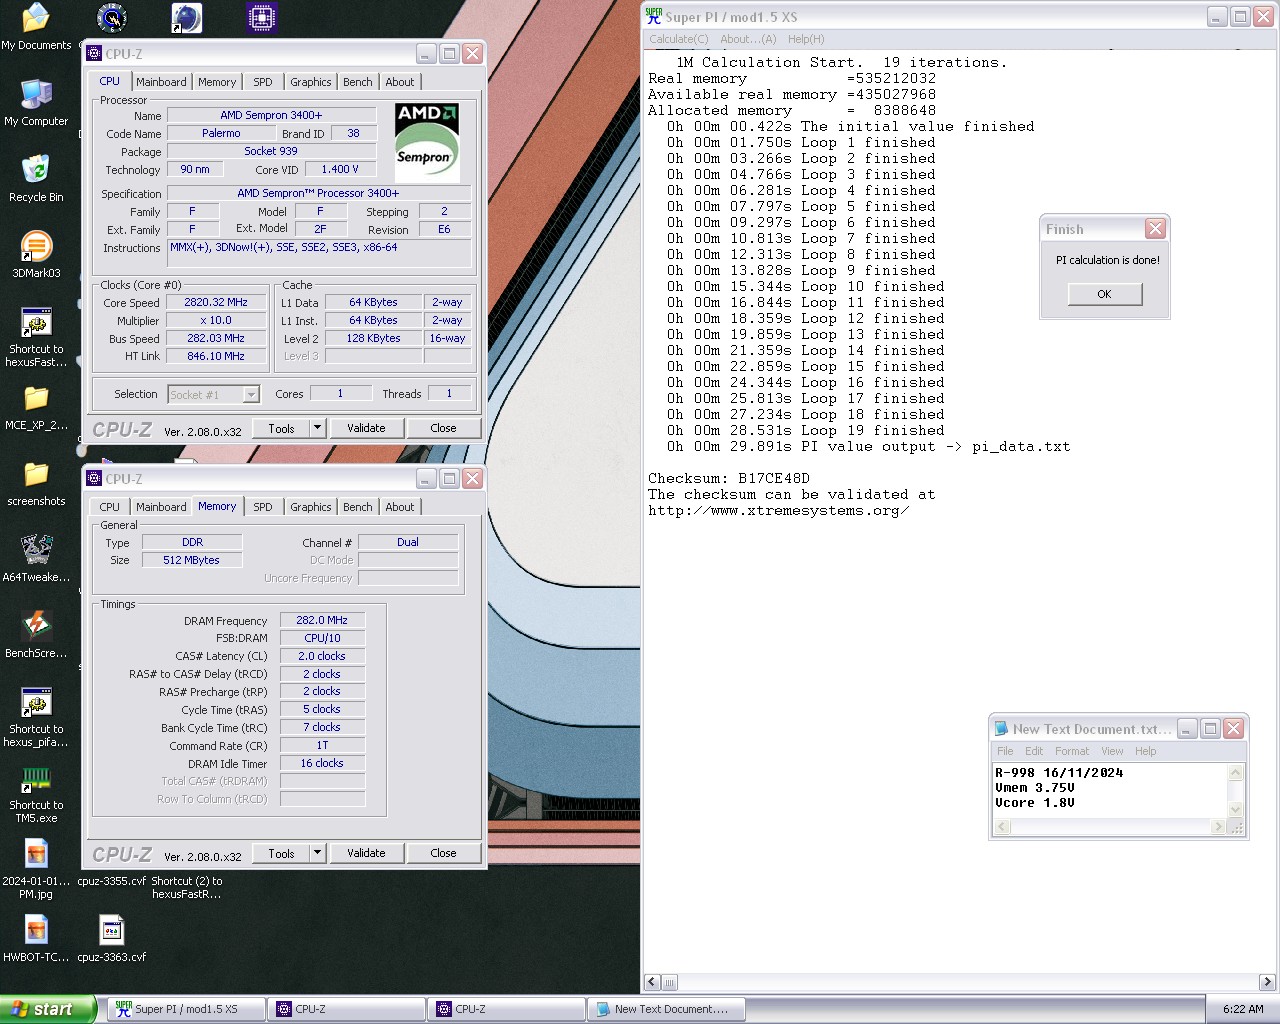
Task: Click OK in the Finish dialog
Action: click(x=1104, y=294)
